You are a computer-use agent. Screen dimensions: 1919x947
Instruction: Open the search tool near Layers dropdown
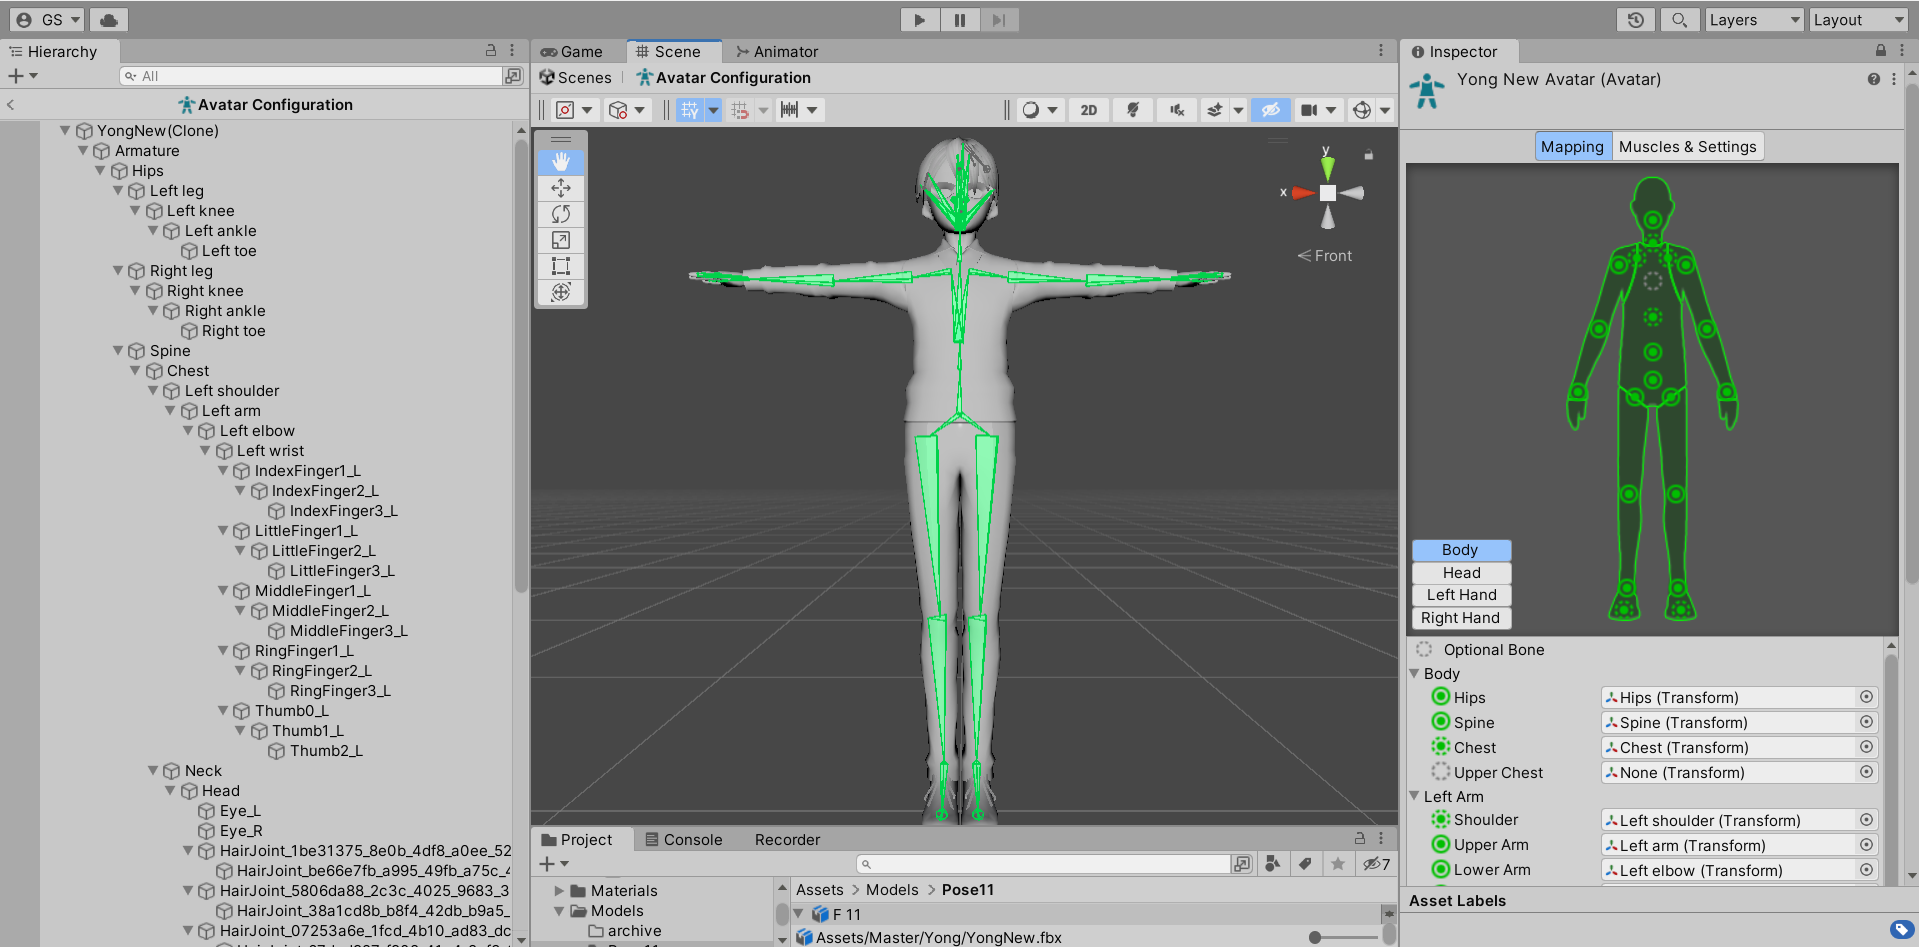pos(1679,19)
